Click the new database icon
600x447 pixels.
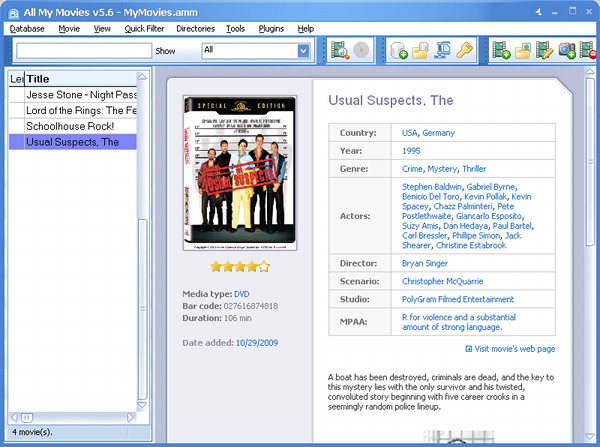point(399,50)
